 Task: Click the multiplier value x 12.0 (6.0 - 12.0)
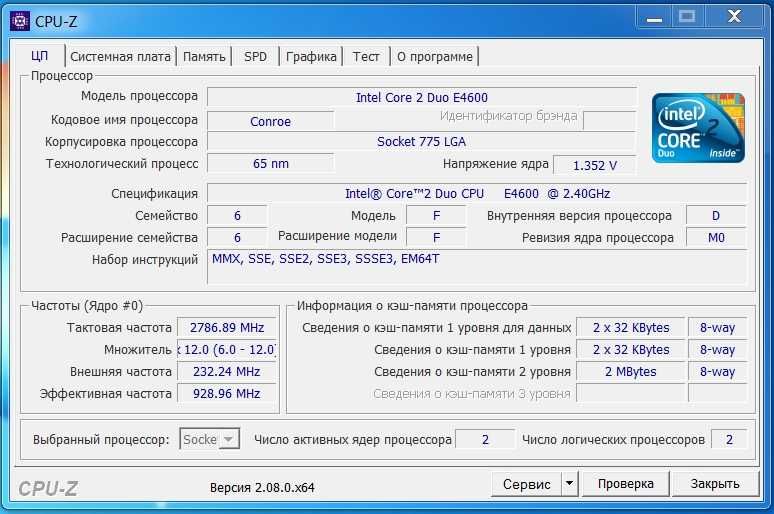point(227,350)
